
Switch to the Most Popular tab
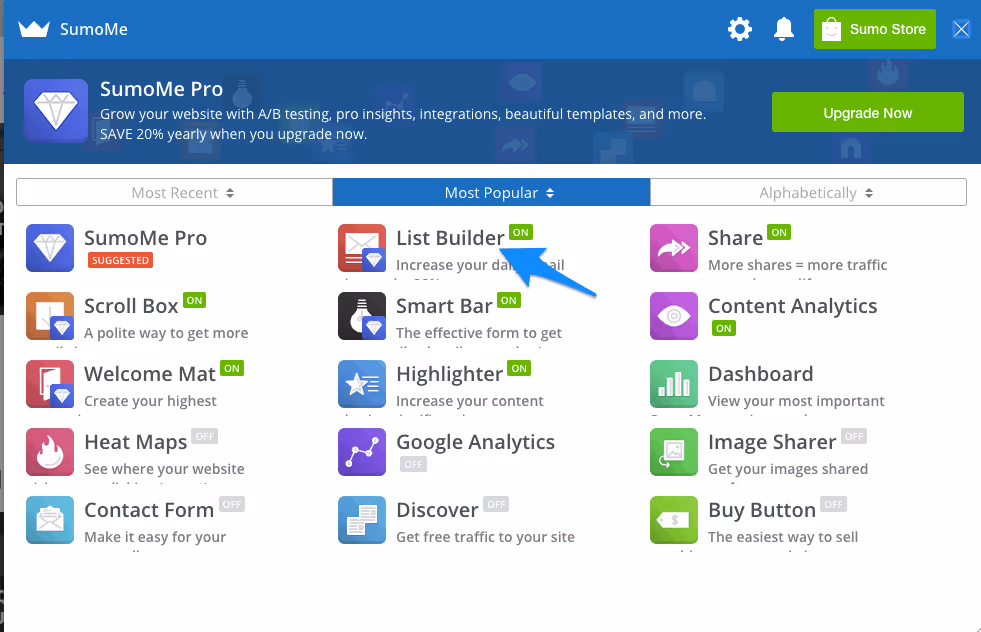point(491,192)
